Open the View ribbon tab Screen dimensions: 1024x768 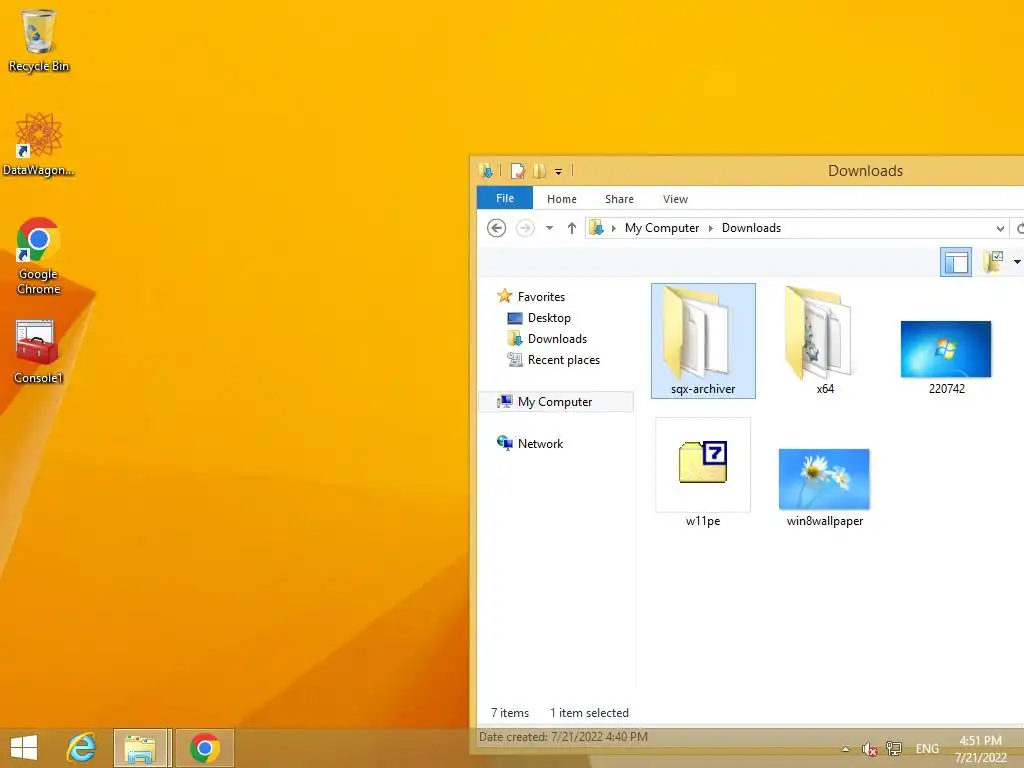pyautogui.click(x=675, y=199)
